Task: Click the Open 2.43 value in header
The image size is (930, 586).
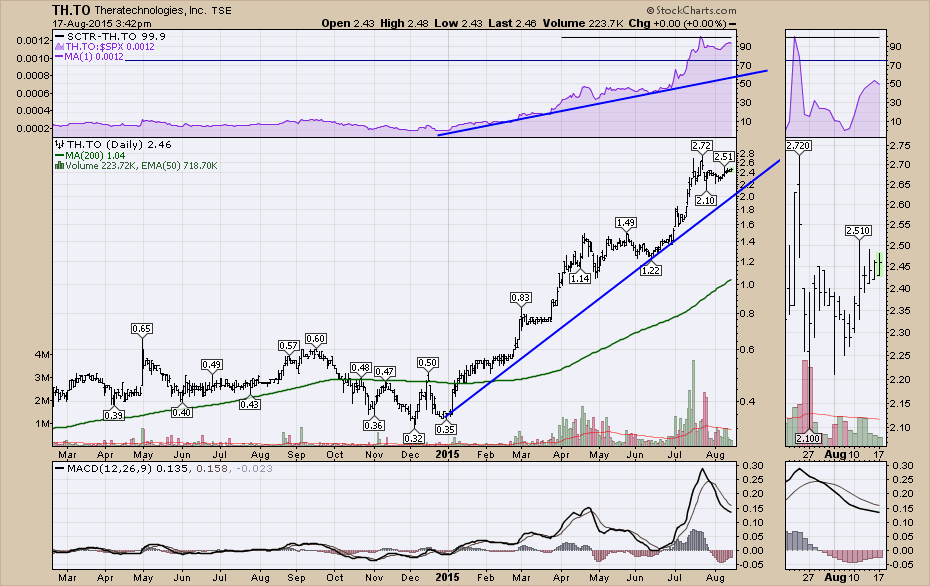Action: [348, 24]
